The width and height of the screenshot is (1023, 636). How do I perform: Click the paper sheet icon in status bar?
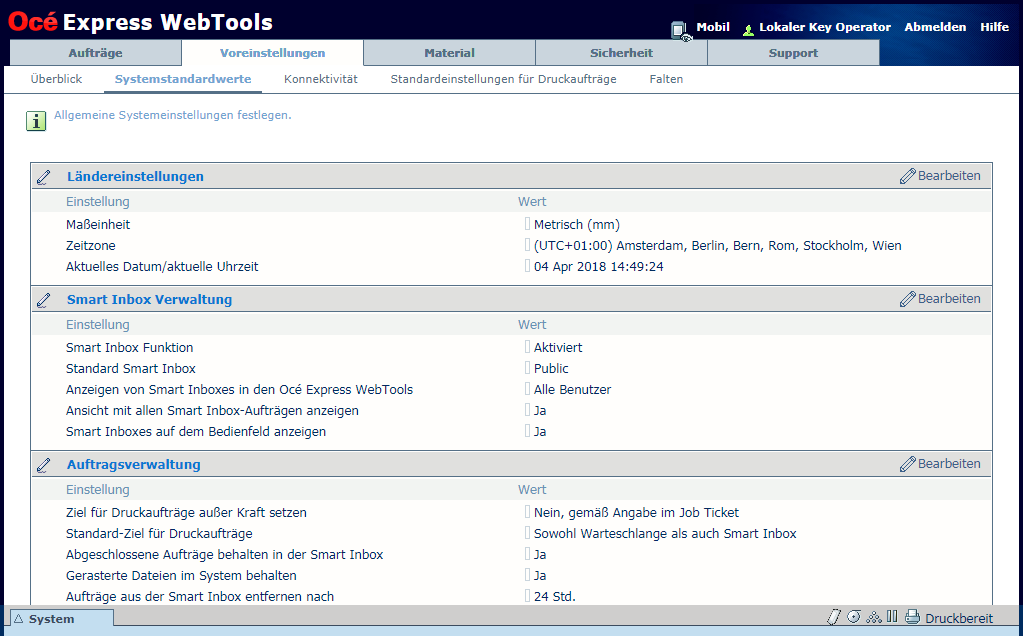[833, 617]
